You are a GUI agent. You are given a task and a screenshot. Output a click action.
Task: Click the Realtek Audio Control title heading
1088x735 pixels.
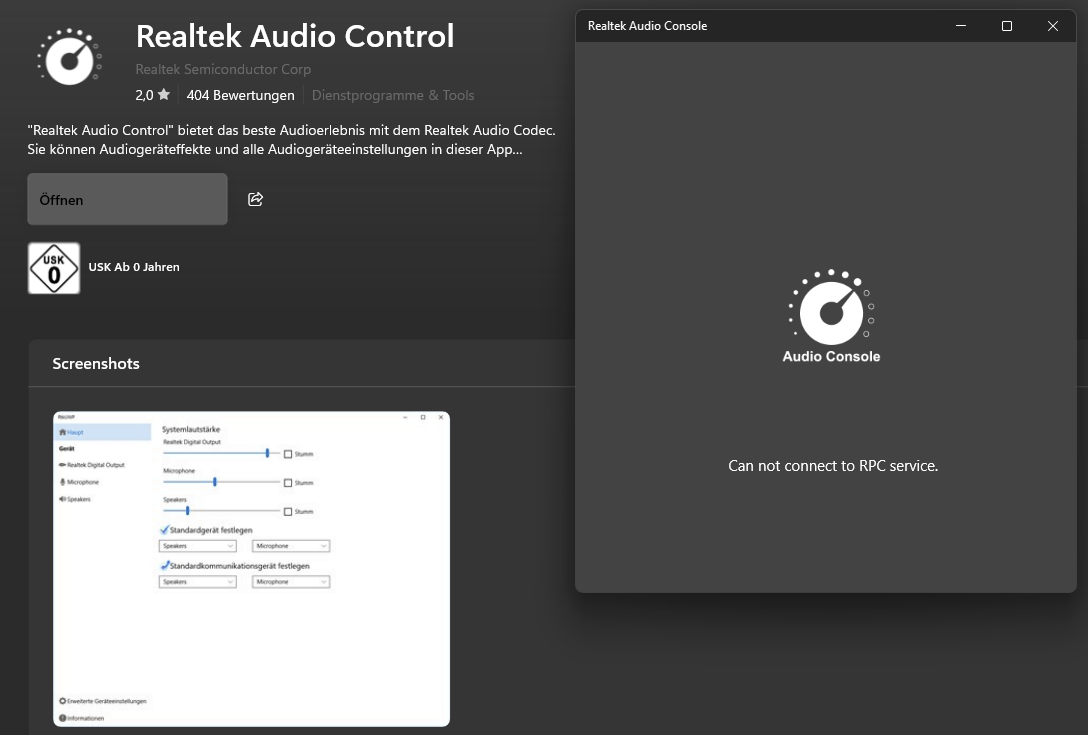coord(295,36)
